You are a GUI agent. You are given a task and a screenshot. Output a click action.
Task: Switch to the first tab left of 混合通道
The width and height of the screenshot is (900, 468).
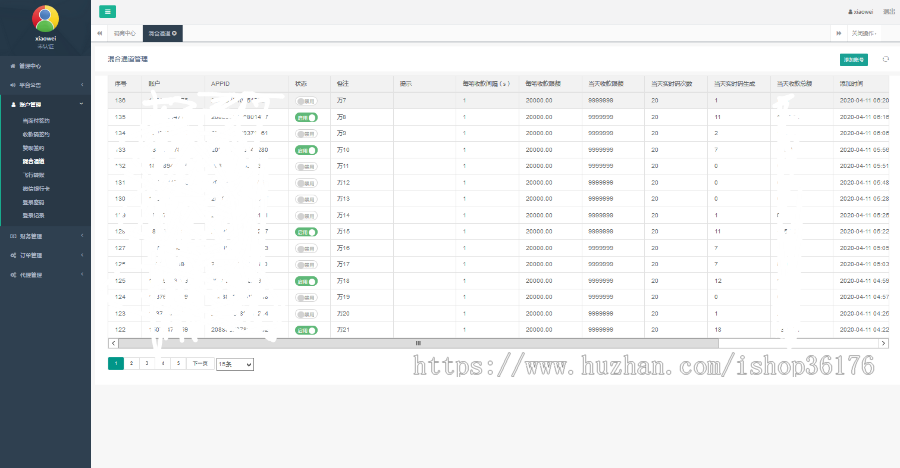[x=125, y=33]
